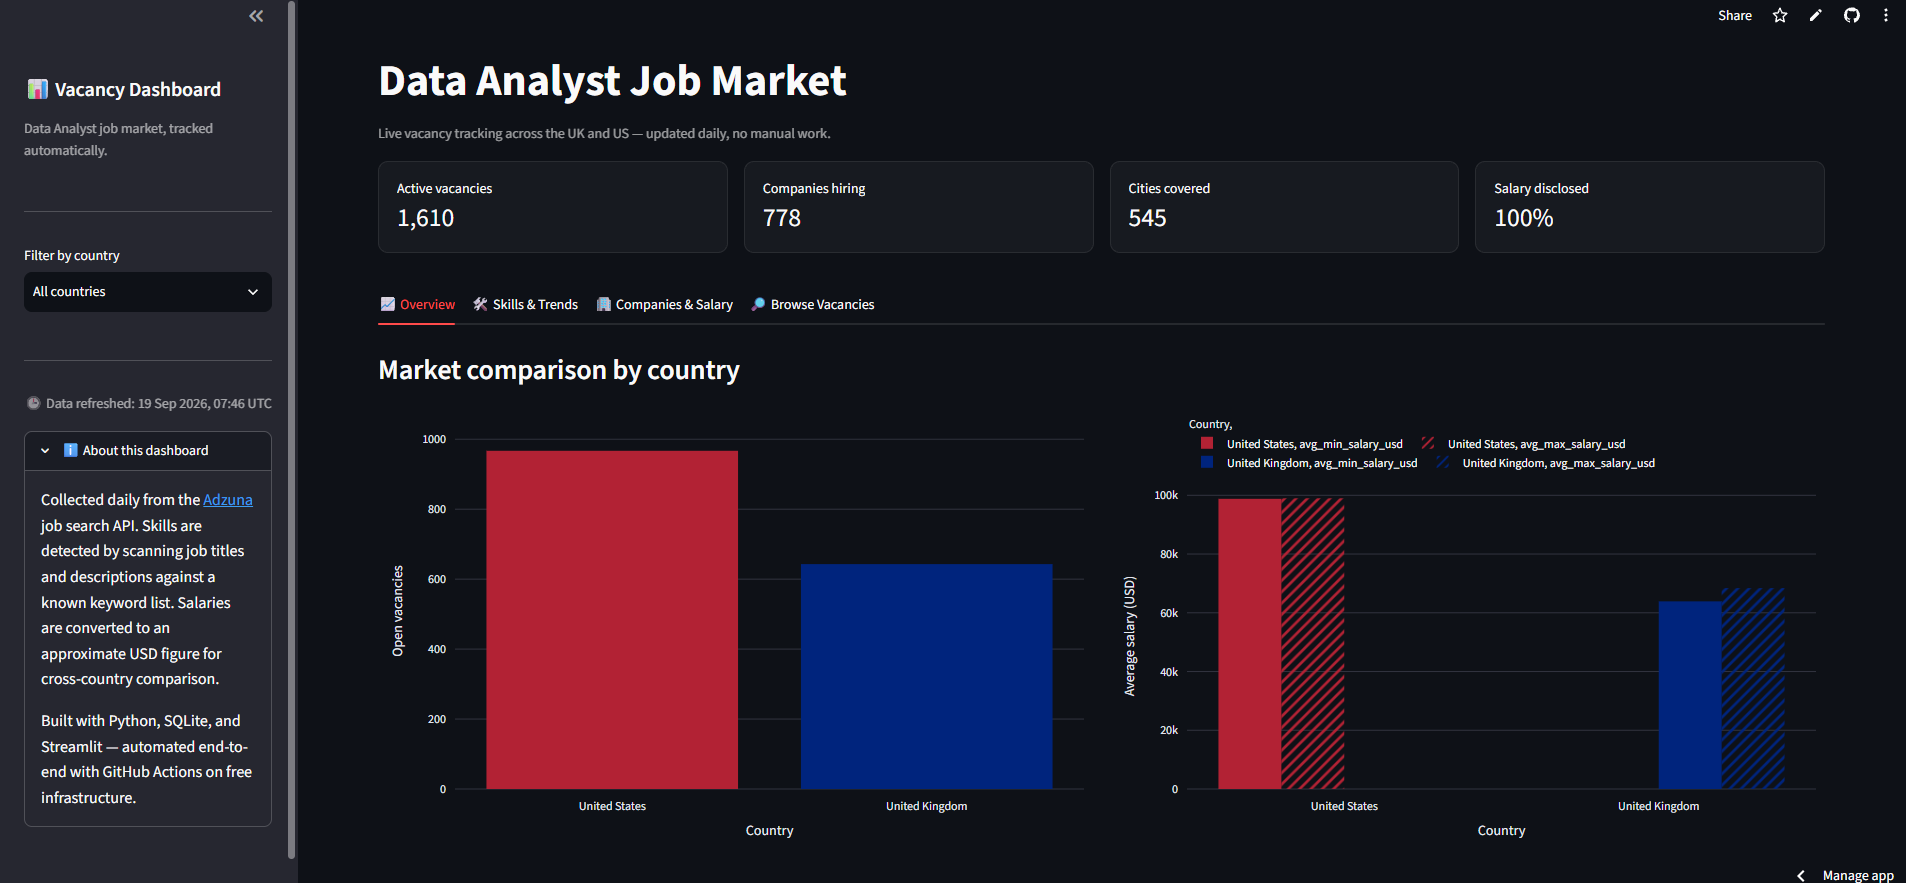Open the Filter by country dropdown

coord(148,292)
